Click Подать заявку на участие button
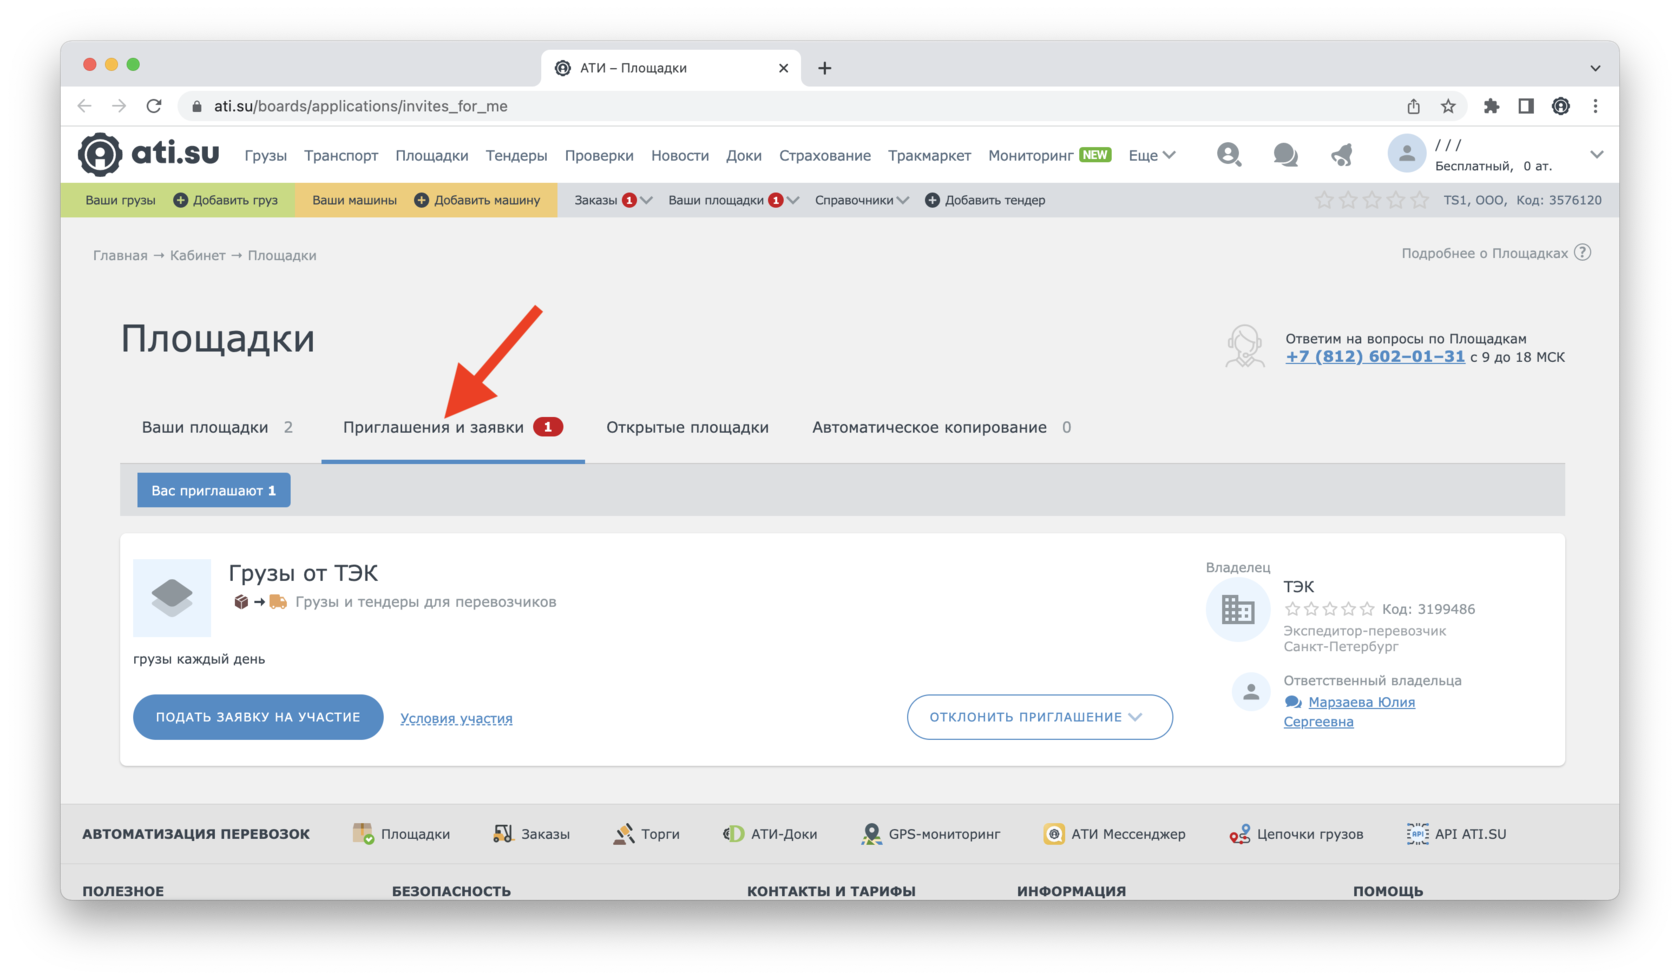1680x980 pixels. pyautogui.click(x=258, y=717)
